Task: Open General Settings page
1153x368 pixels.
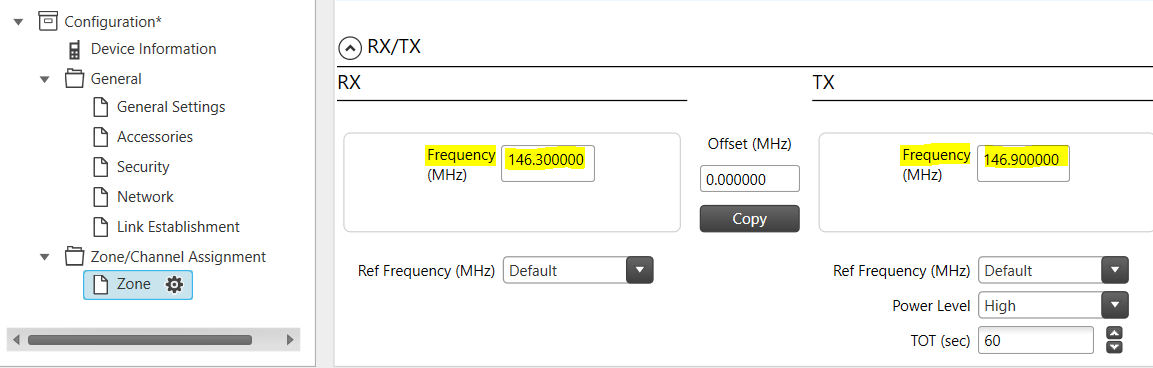Action: pos(160,107)
